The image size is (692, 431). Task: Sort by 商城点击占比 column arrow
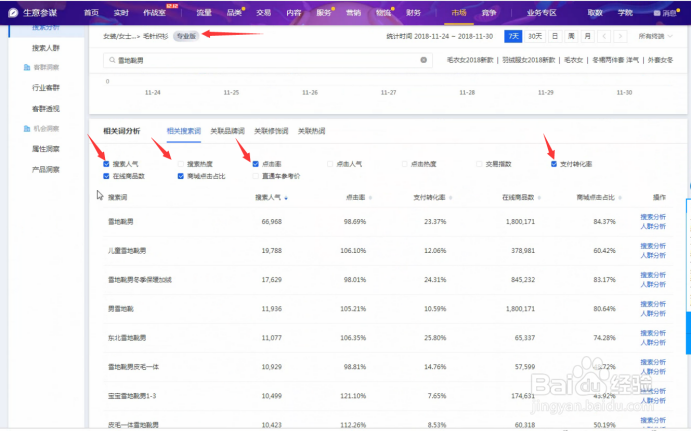click(x=620, y=198)
